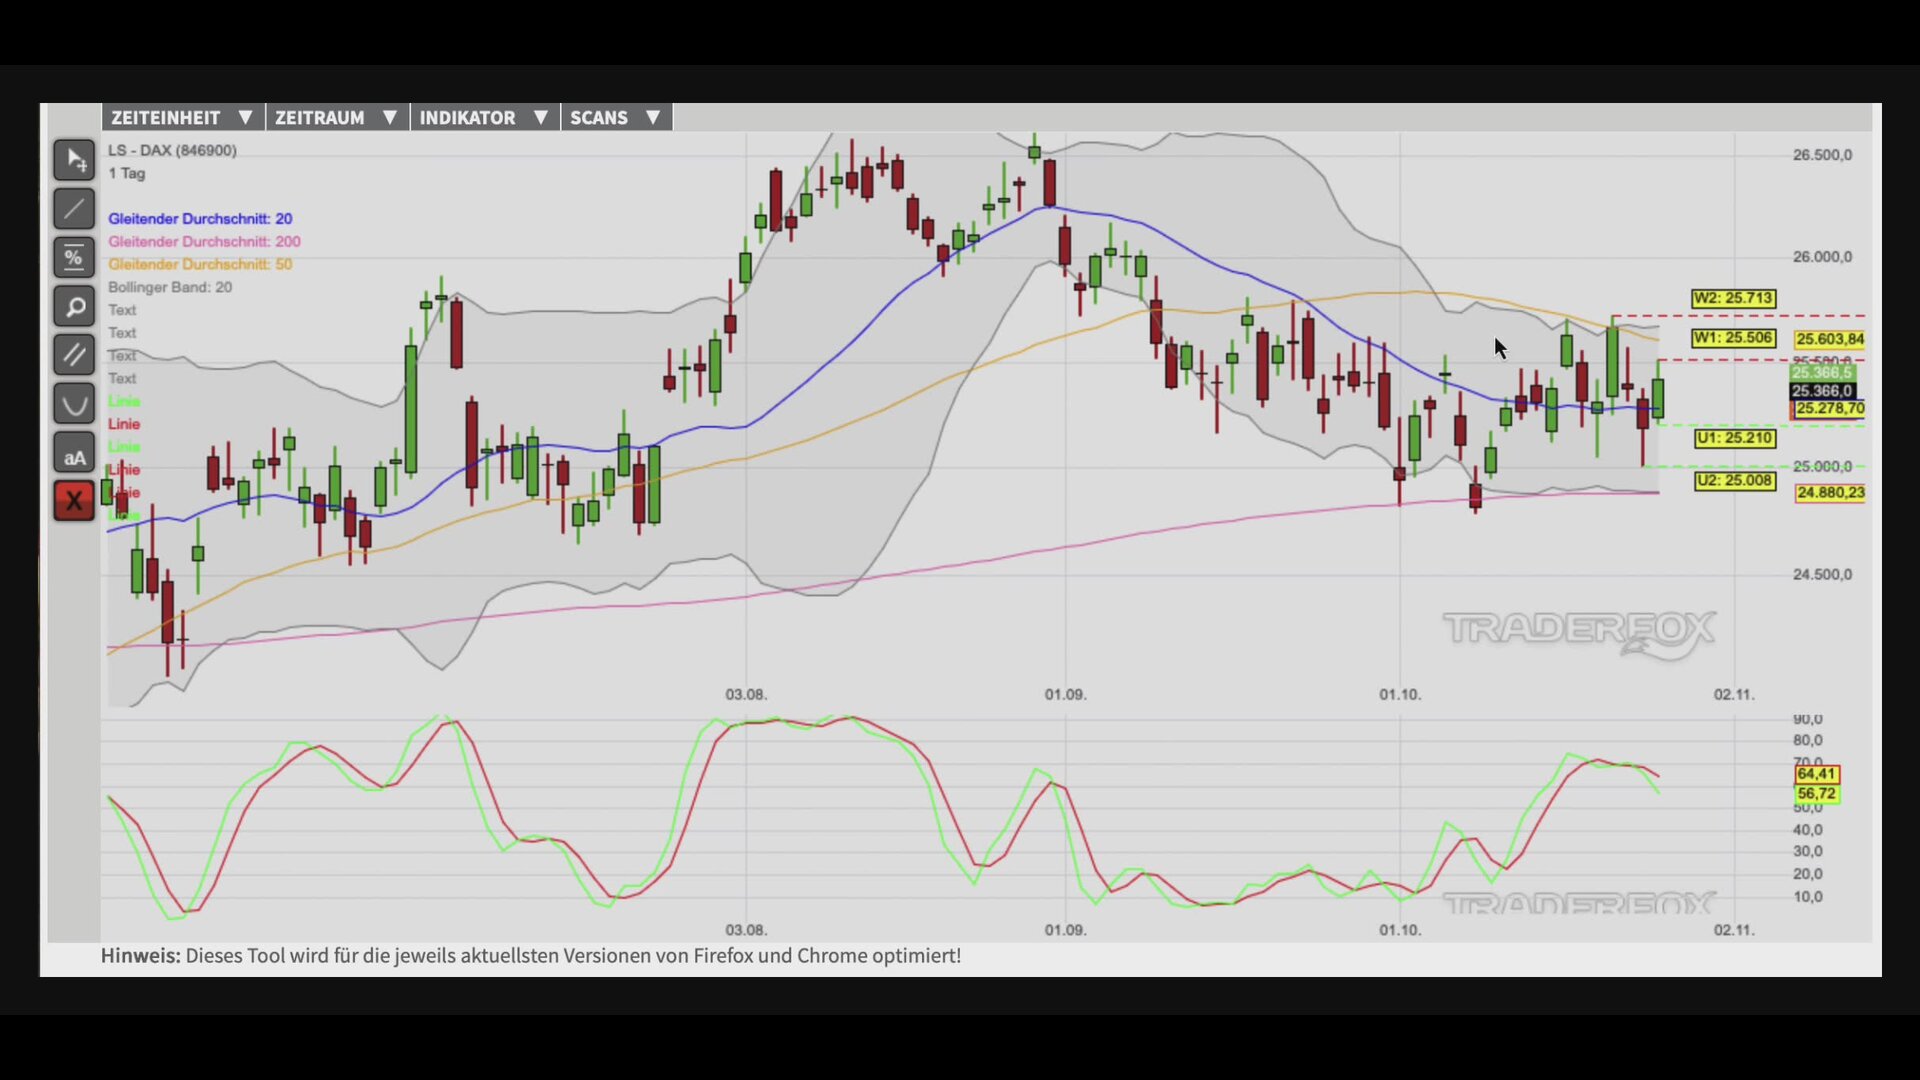1920x1080 pixels.
Task: Click legend entry Gleitender Durchschnitt: 200
Action: (x=204, y=241)
